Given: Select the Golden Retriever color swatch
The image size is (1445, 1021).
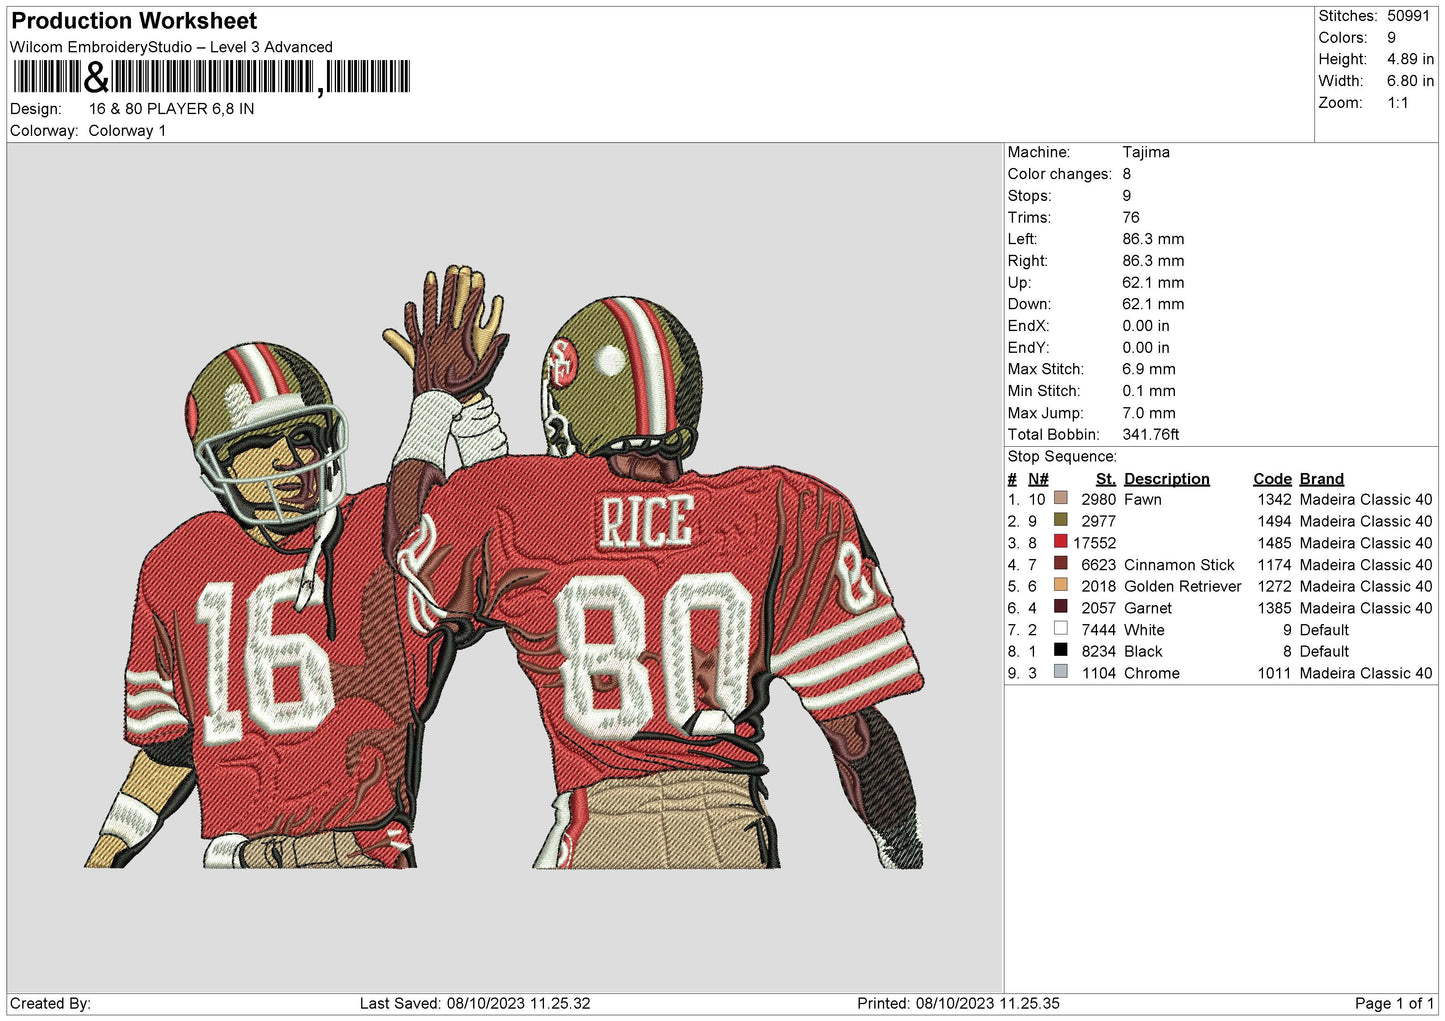Looking at the screenshot, I should tap(1061, 585).
